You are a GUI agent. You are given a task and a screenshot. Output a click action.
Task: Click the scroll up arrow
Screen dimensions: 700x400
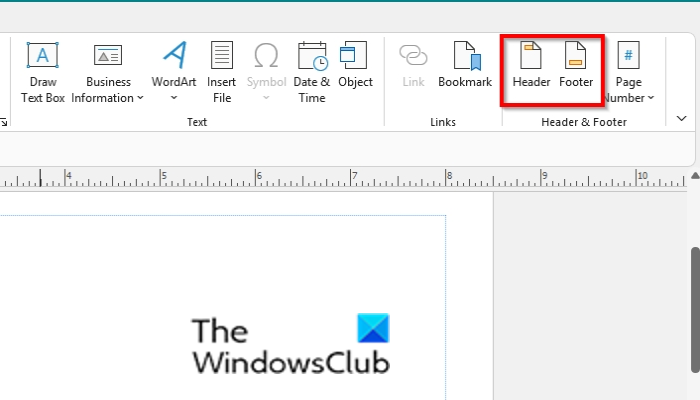point(695,176)
